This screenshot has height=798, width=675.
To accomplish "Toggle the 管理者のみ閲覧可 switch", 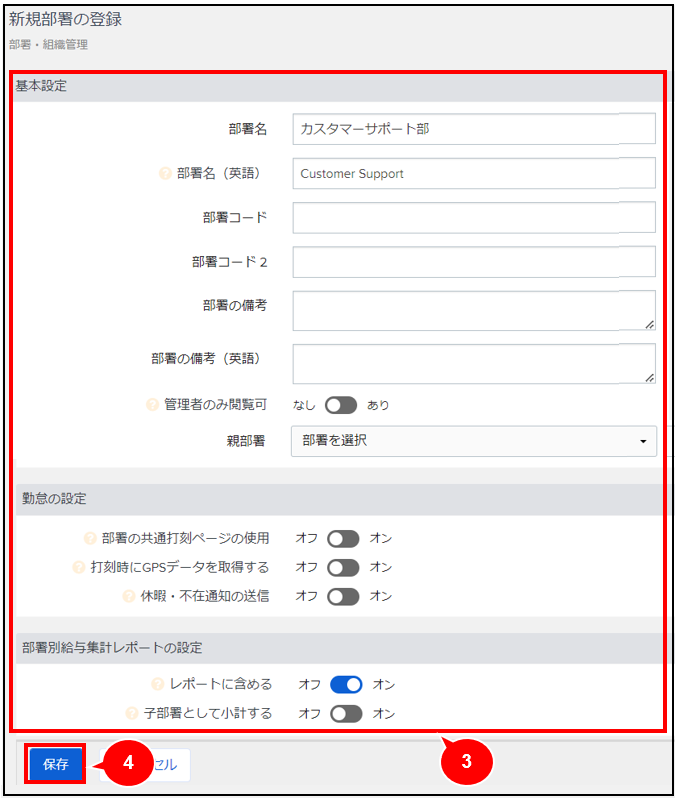I will 341,405.
